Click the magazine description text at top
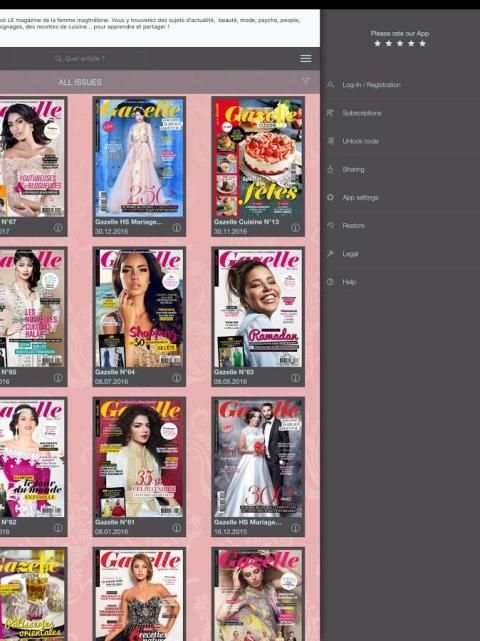480x641 pixels. (x=150, y=23)
